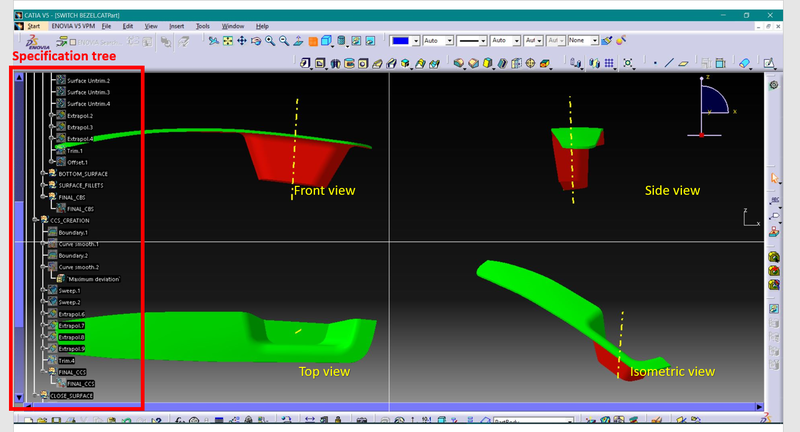Open the Tools menu
Viewport: 800px width, 432px height.
[x=203, y=25]
